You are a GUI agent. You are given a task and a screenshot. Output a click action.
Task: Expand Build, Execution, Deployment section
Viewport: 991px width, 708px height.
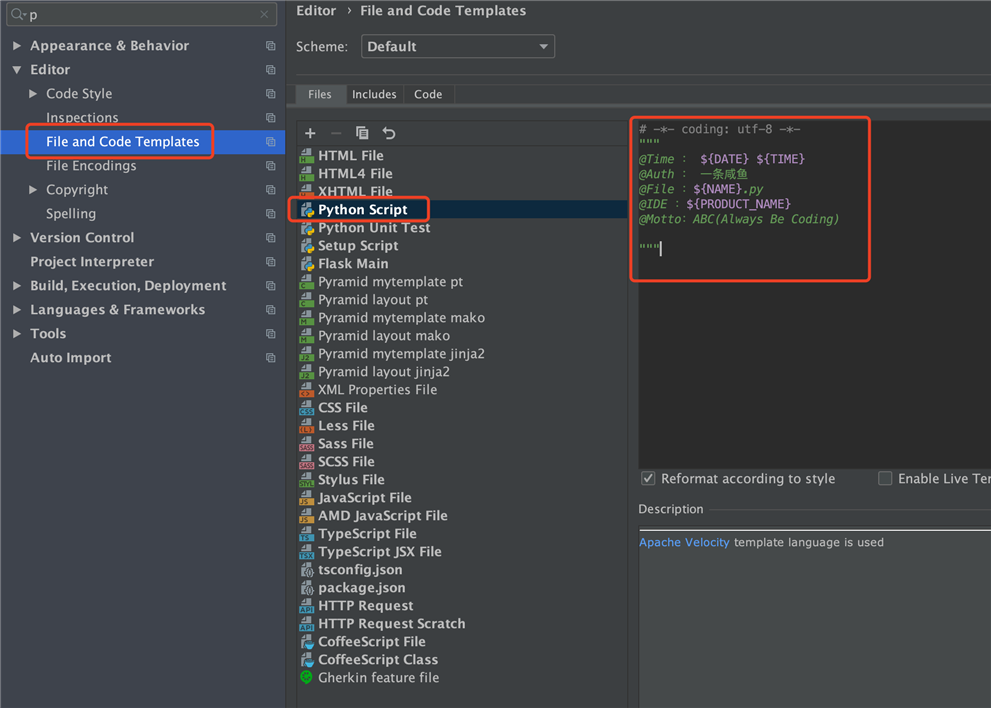(x=17, y=286)
